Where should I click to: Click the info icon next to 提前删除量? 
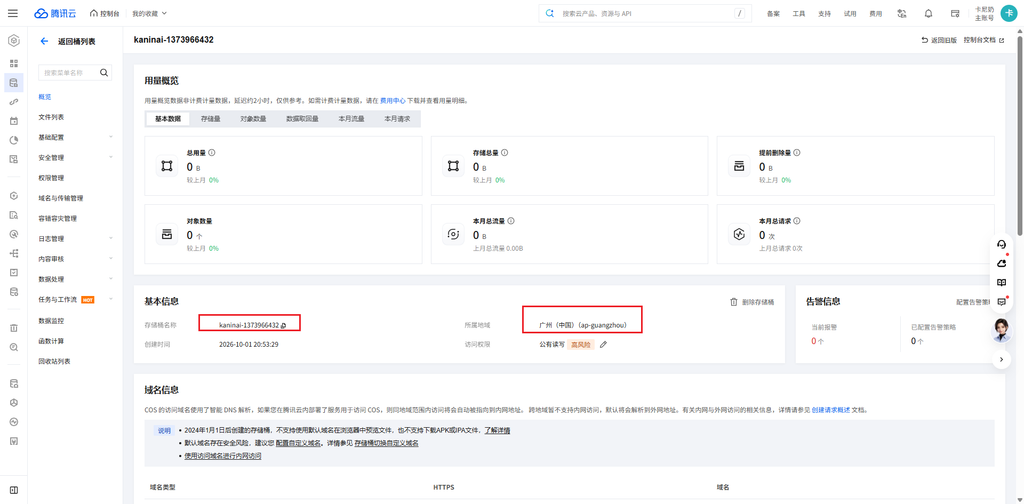click(797, 152)
